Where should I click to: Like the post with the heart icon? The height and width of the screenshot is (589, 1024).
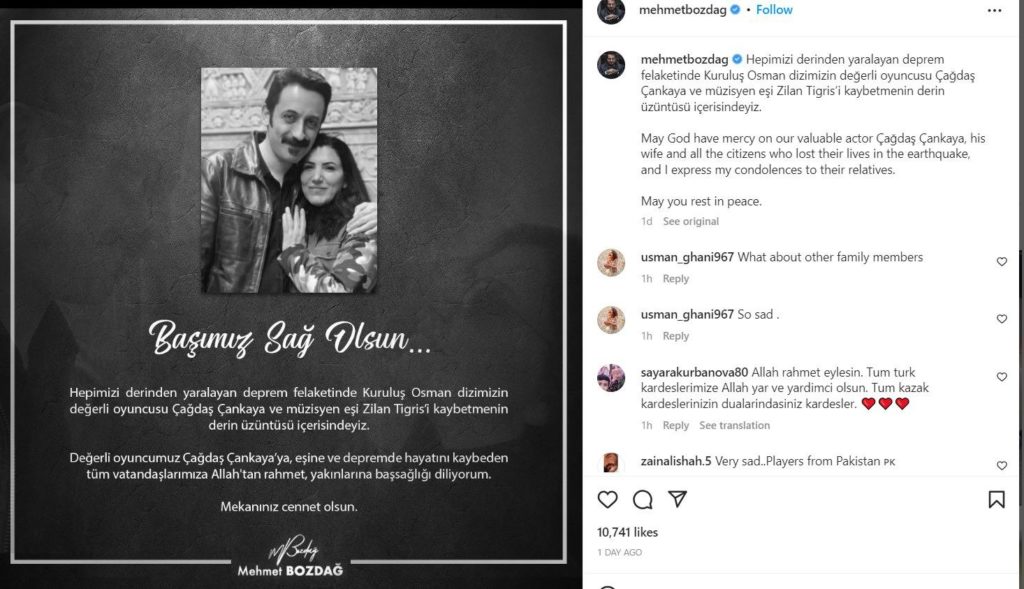pos(607,500)
